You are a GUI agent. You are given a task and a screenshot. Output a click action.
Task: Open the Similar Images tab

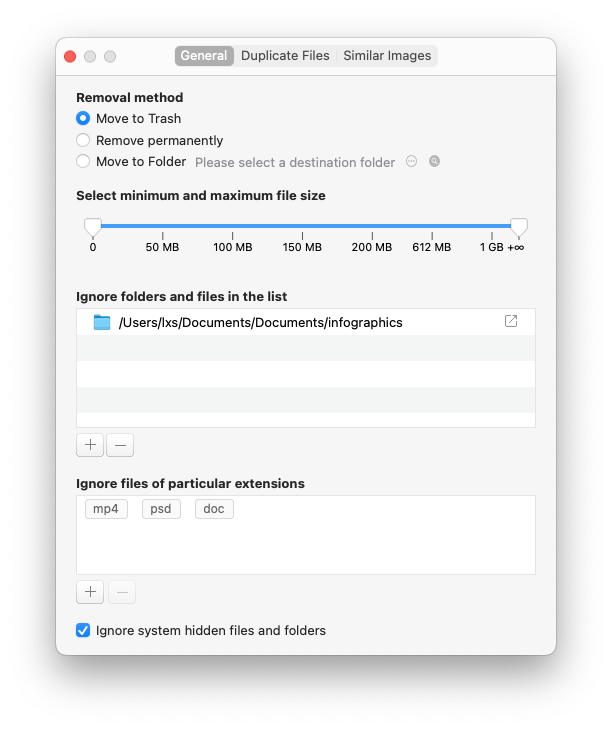(387, 56)
